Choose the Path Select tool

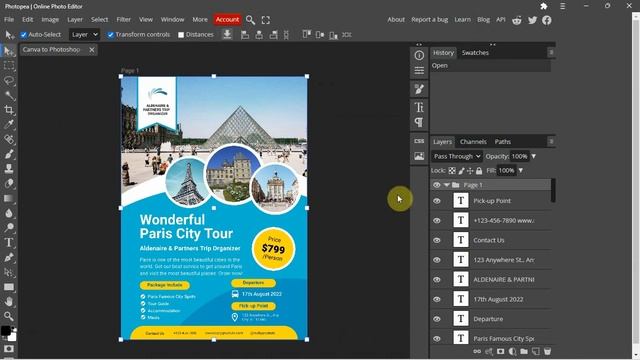(9, 272)
